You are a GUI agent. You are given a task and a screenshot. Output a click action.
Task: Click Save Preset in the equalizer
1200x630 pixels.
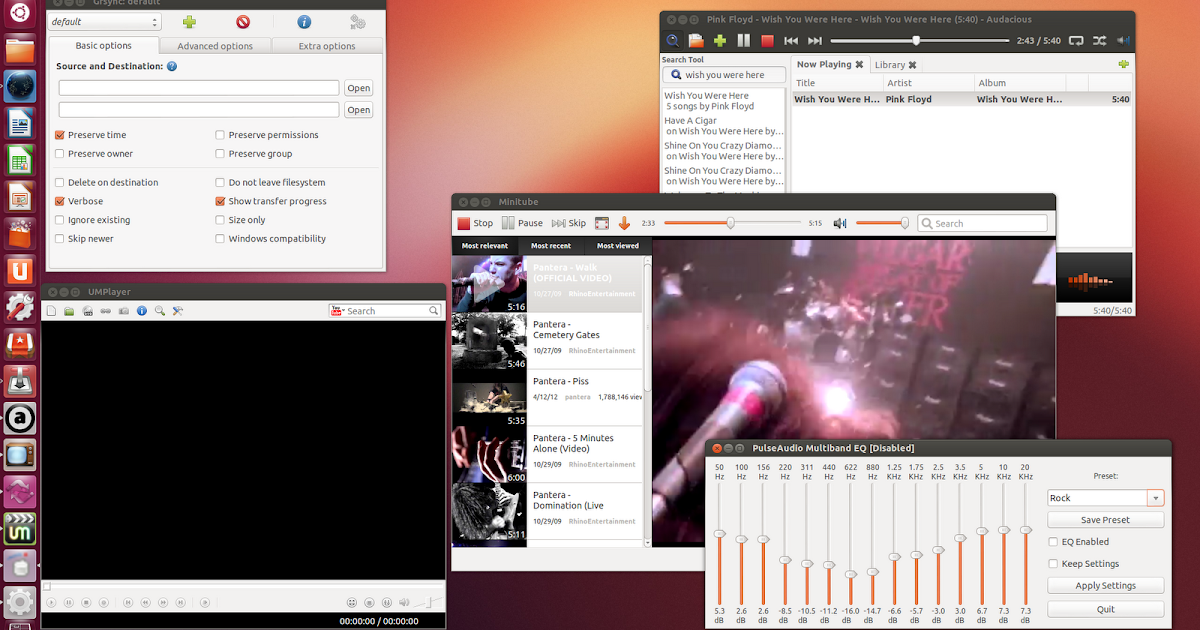1105,519
